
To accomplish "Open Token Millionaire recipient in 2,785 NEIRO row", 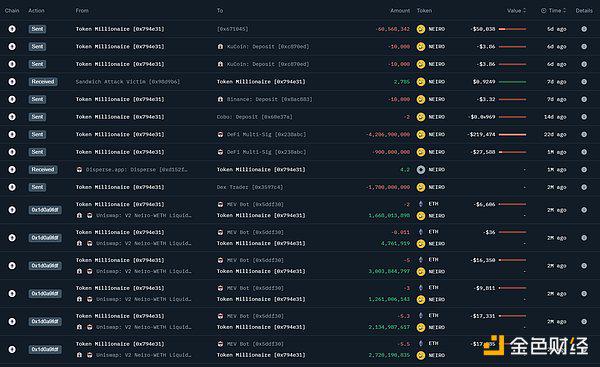I will [261, 82].
